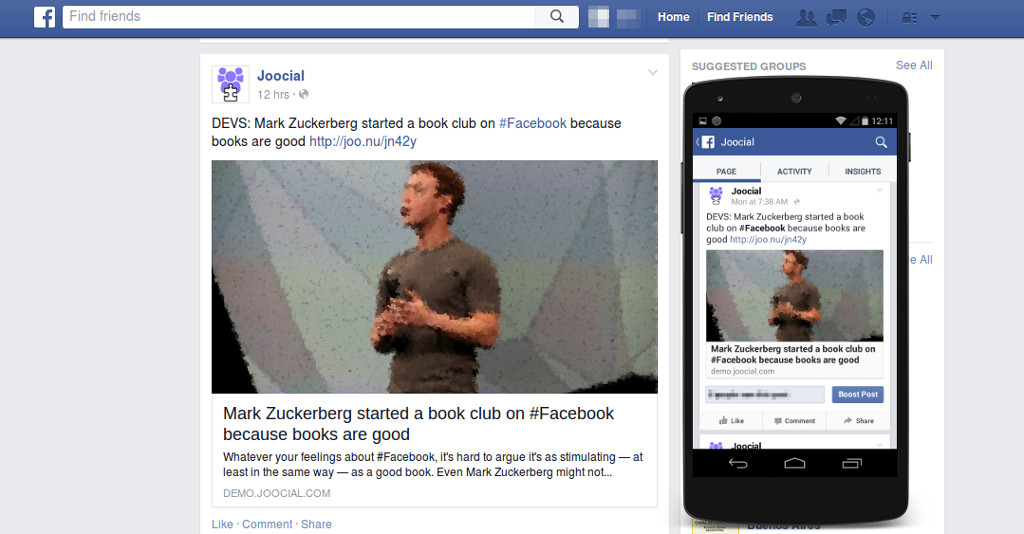Click the Find friends search field
Viewport: 1024px width, 534px height.
pos(299,16)
